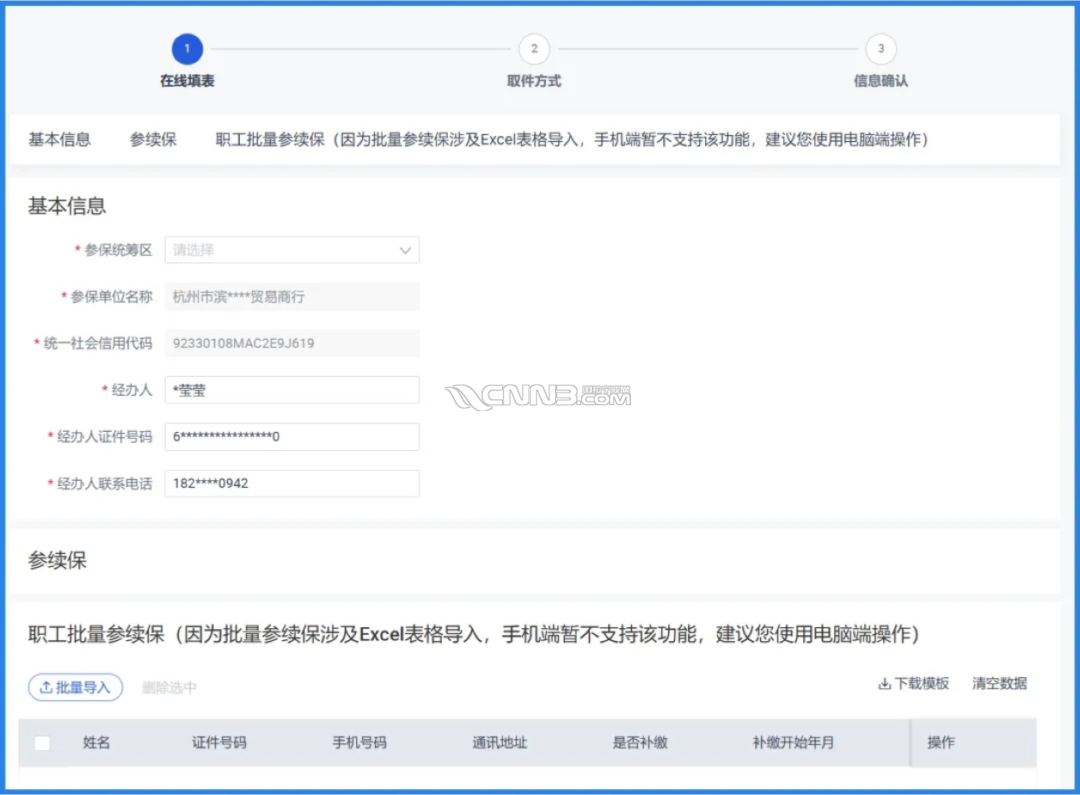
Task: Click the 经办人证件号码 input field
Action: [x=291, y=437]
